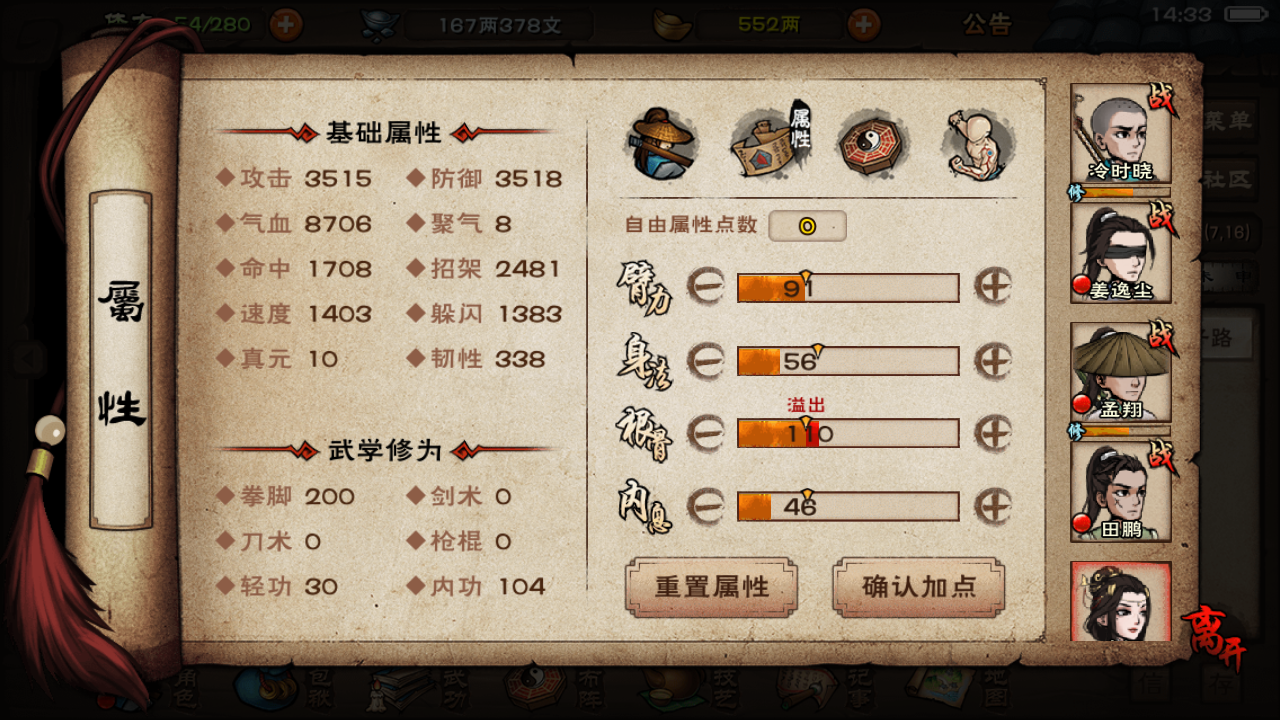Select the straw-hat character info icon
The height and width of the screenshot is (720, 1280).
662,143
